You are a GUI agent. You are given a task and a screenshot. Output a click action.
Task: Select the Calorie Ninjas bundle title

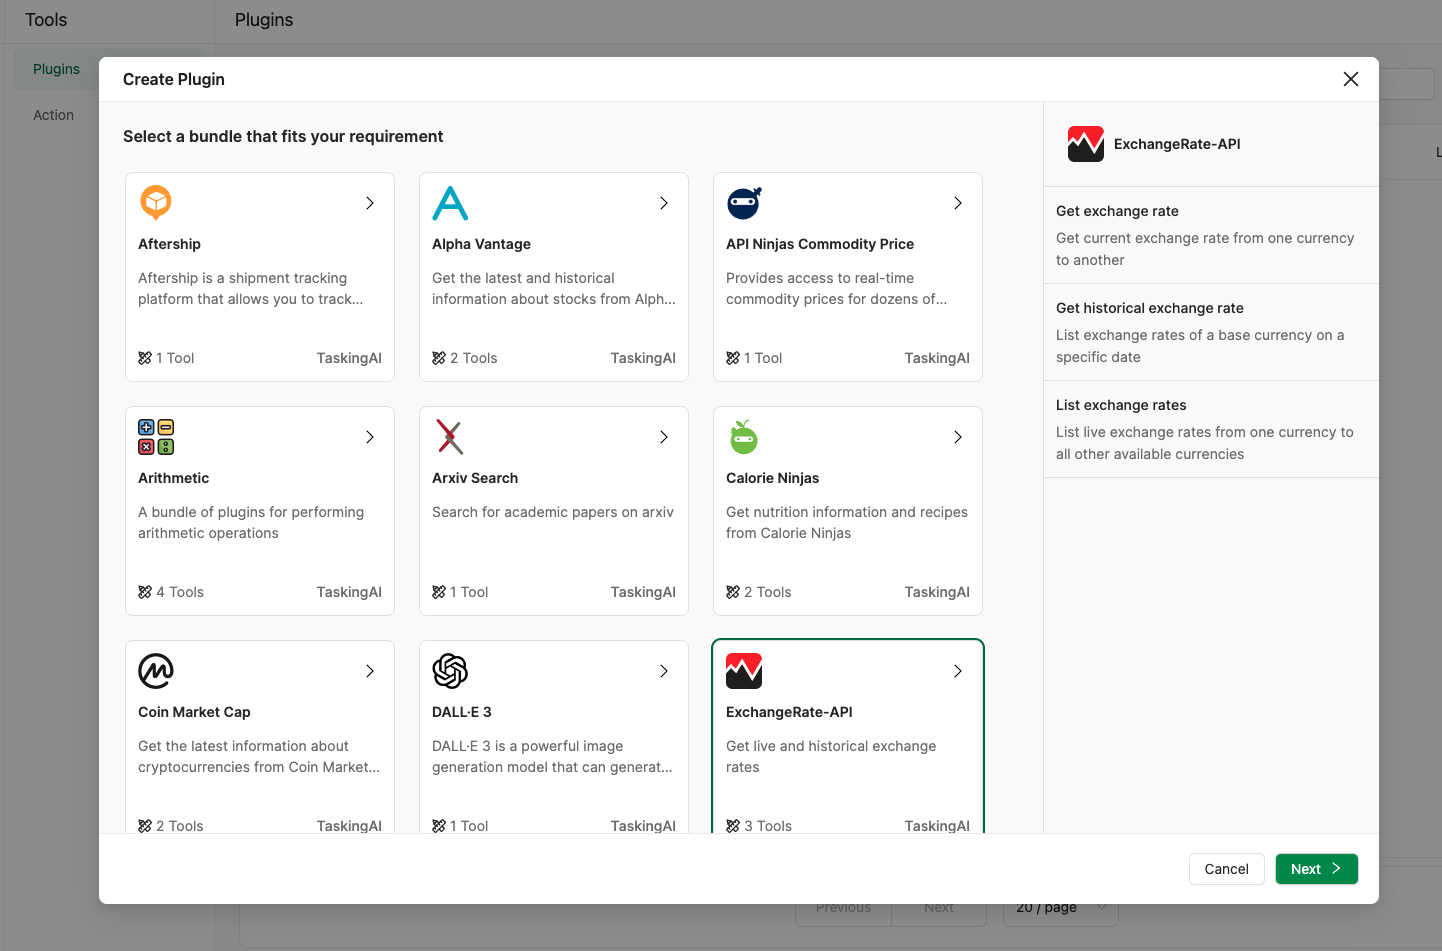click(772, 478)
